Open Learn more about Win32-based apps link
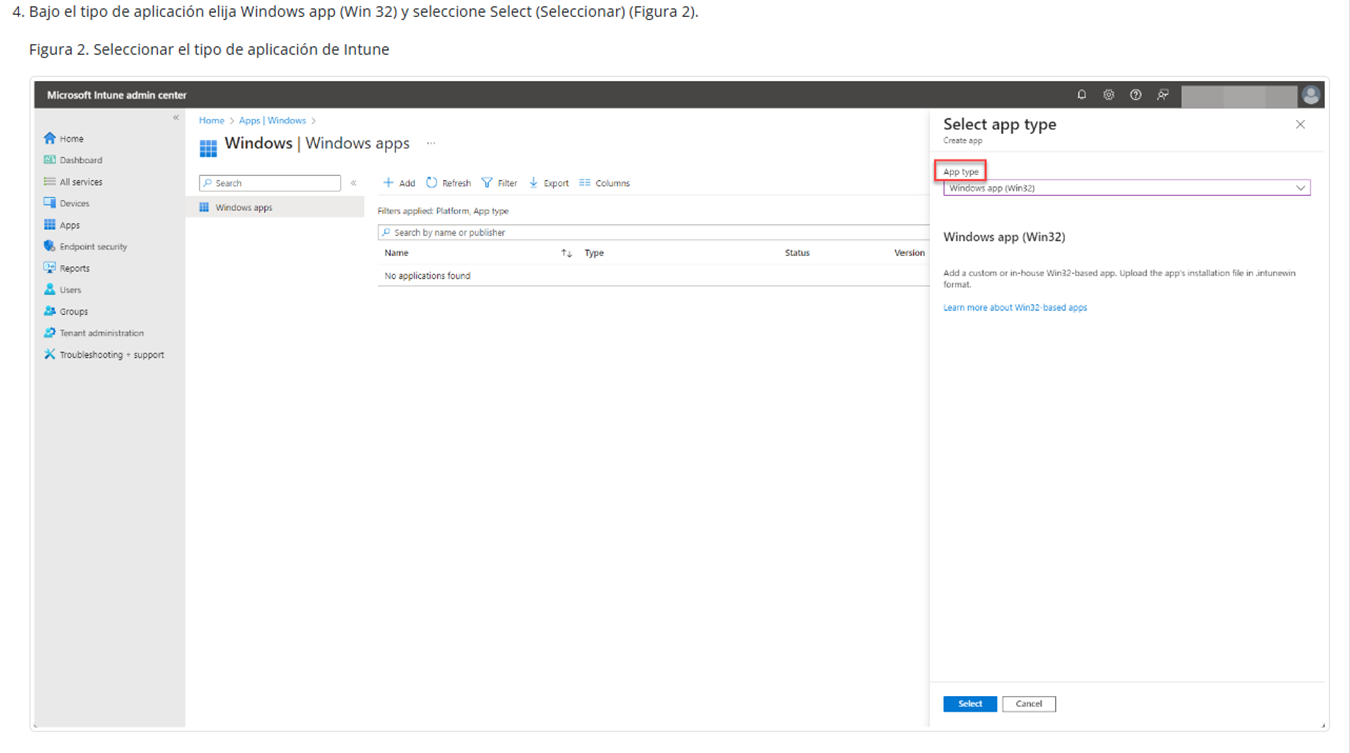Image resolution: width=1350 pixels, height=753 pixels. tap(1014, 308)
